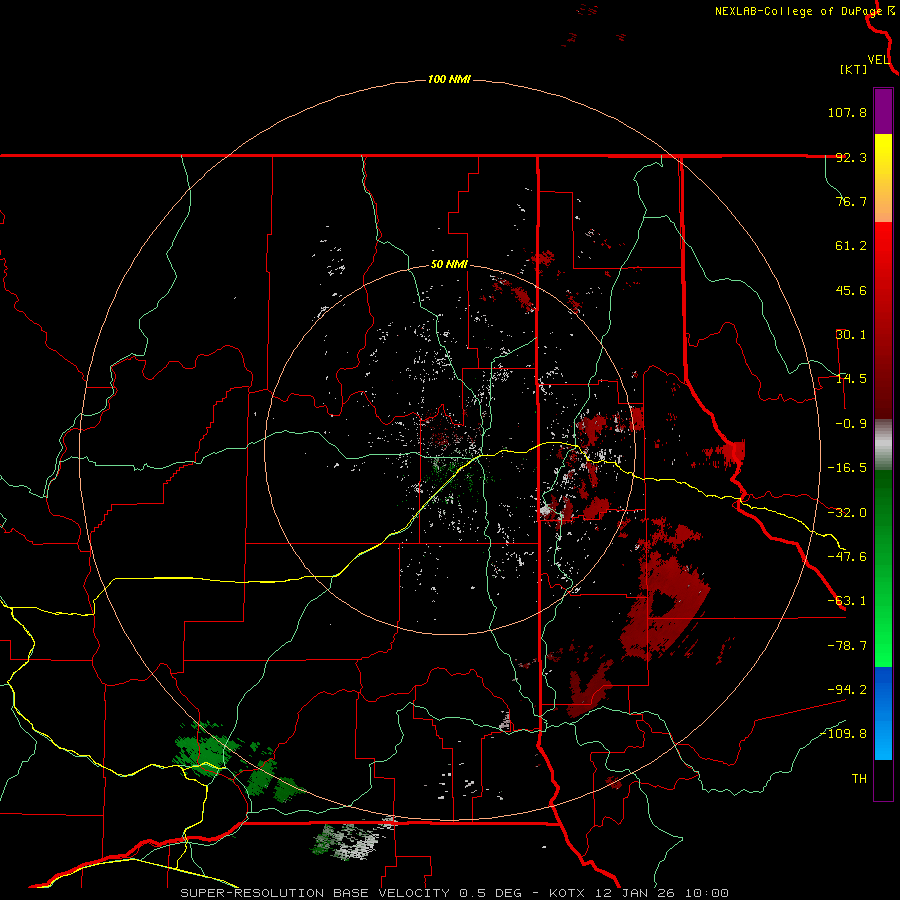This screenshot has width=900, height=900.
Task: Click the TH legend label
Action: 859,779
